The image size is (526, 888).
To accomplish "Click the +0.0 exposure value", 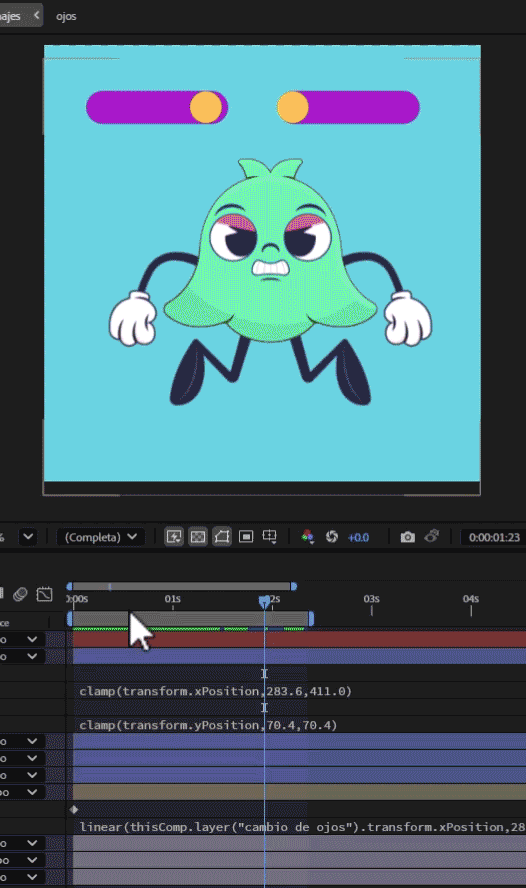I will 358,537.
